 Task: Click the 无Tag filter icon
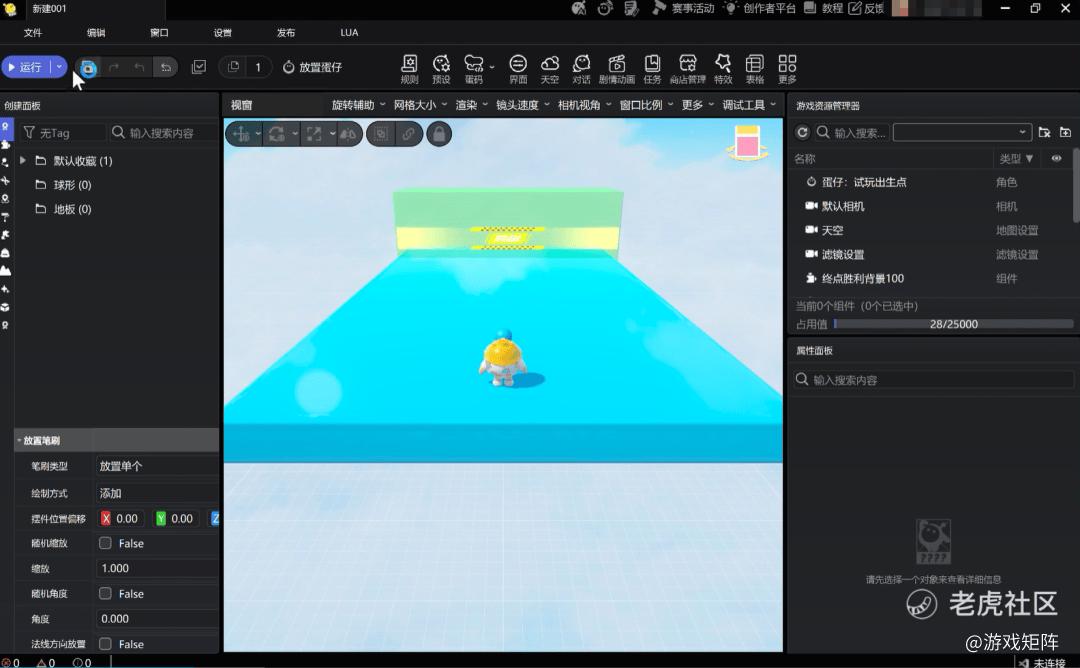[x=29, y=132]
